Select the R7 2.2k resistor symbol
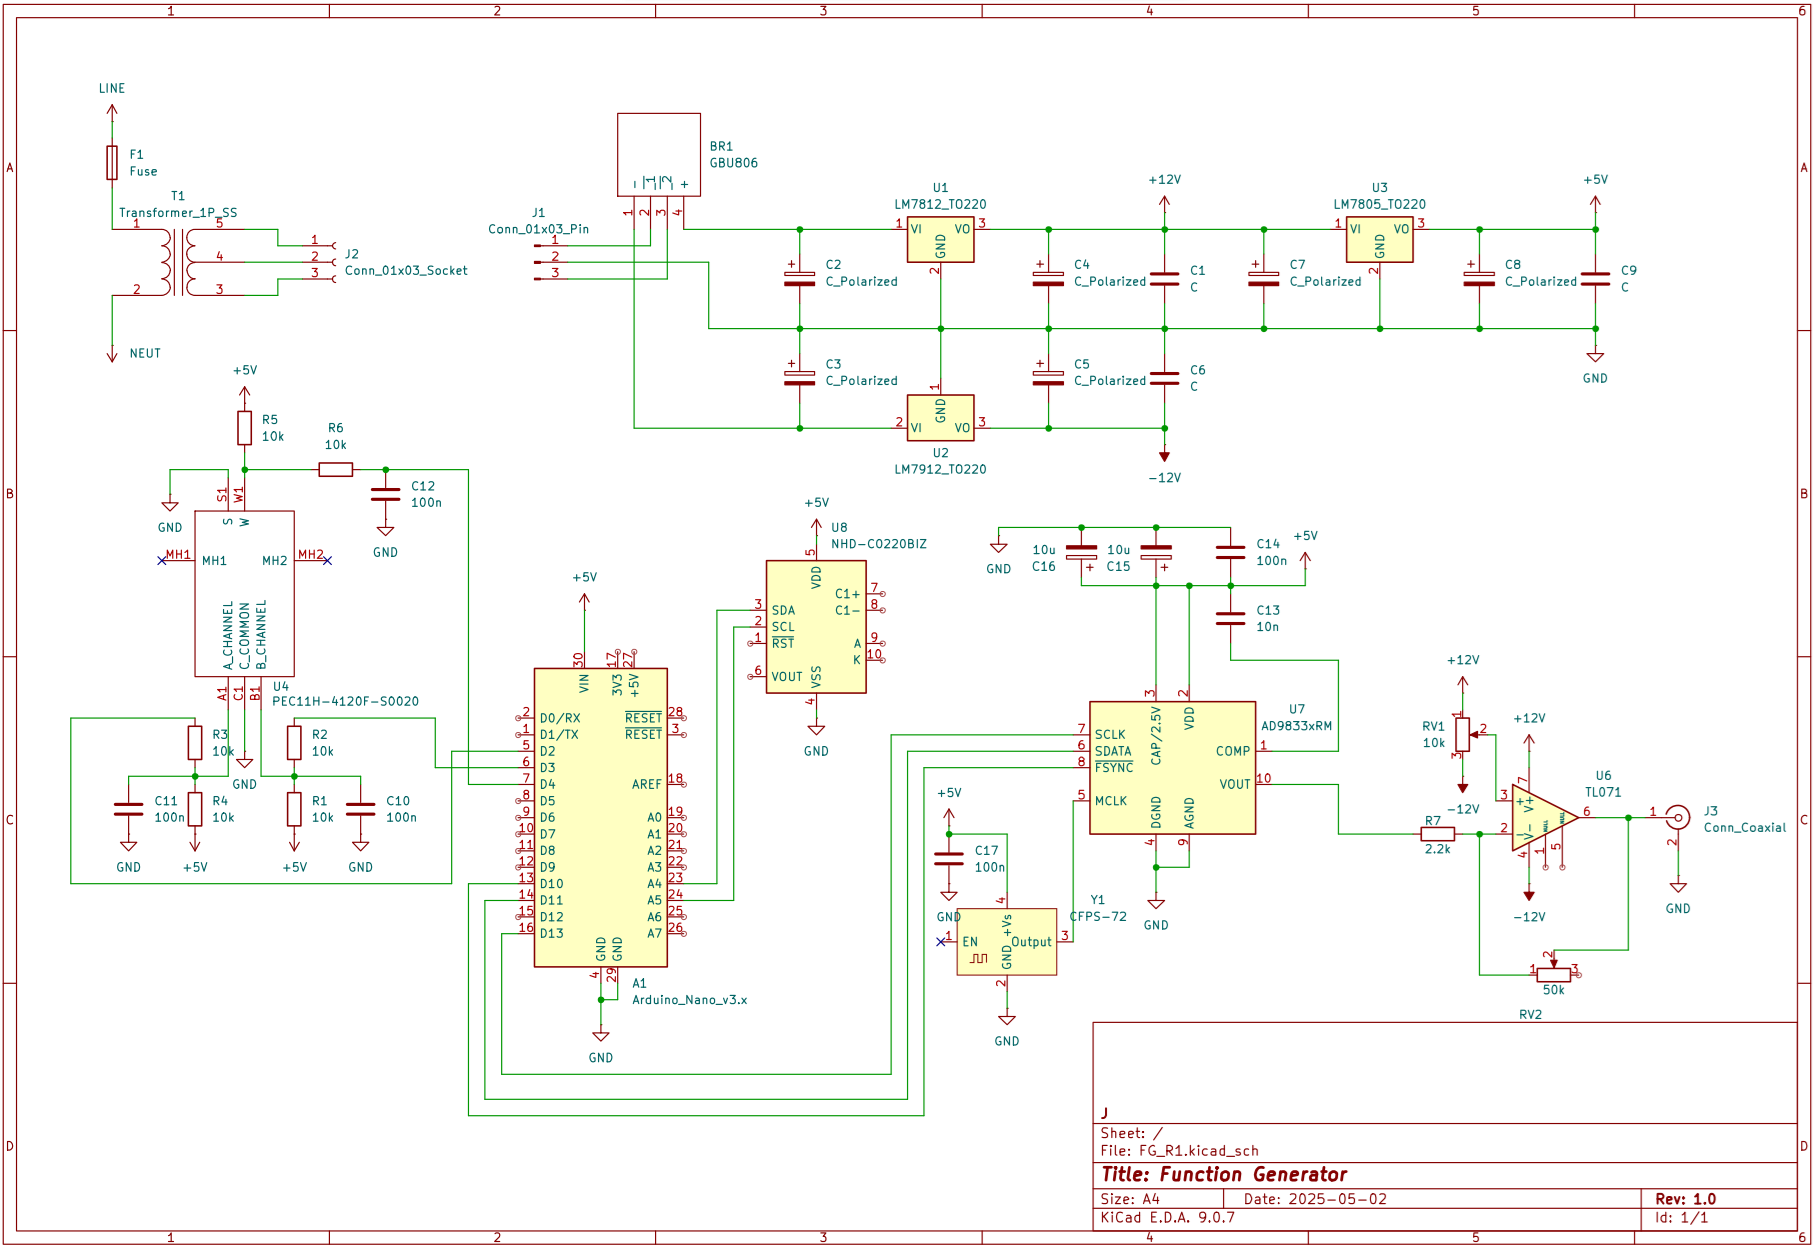The height and width of the screenshot is (1249, 1816). (1437, 834)
